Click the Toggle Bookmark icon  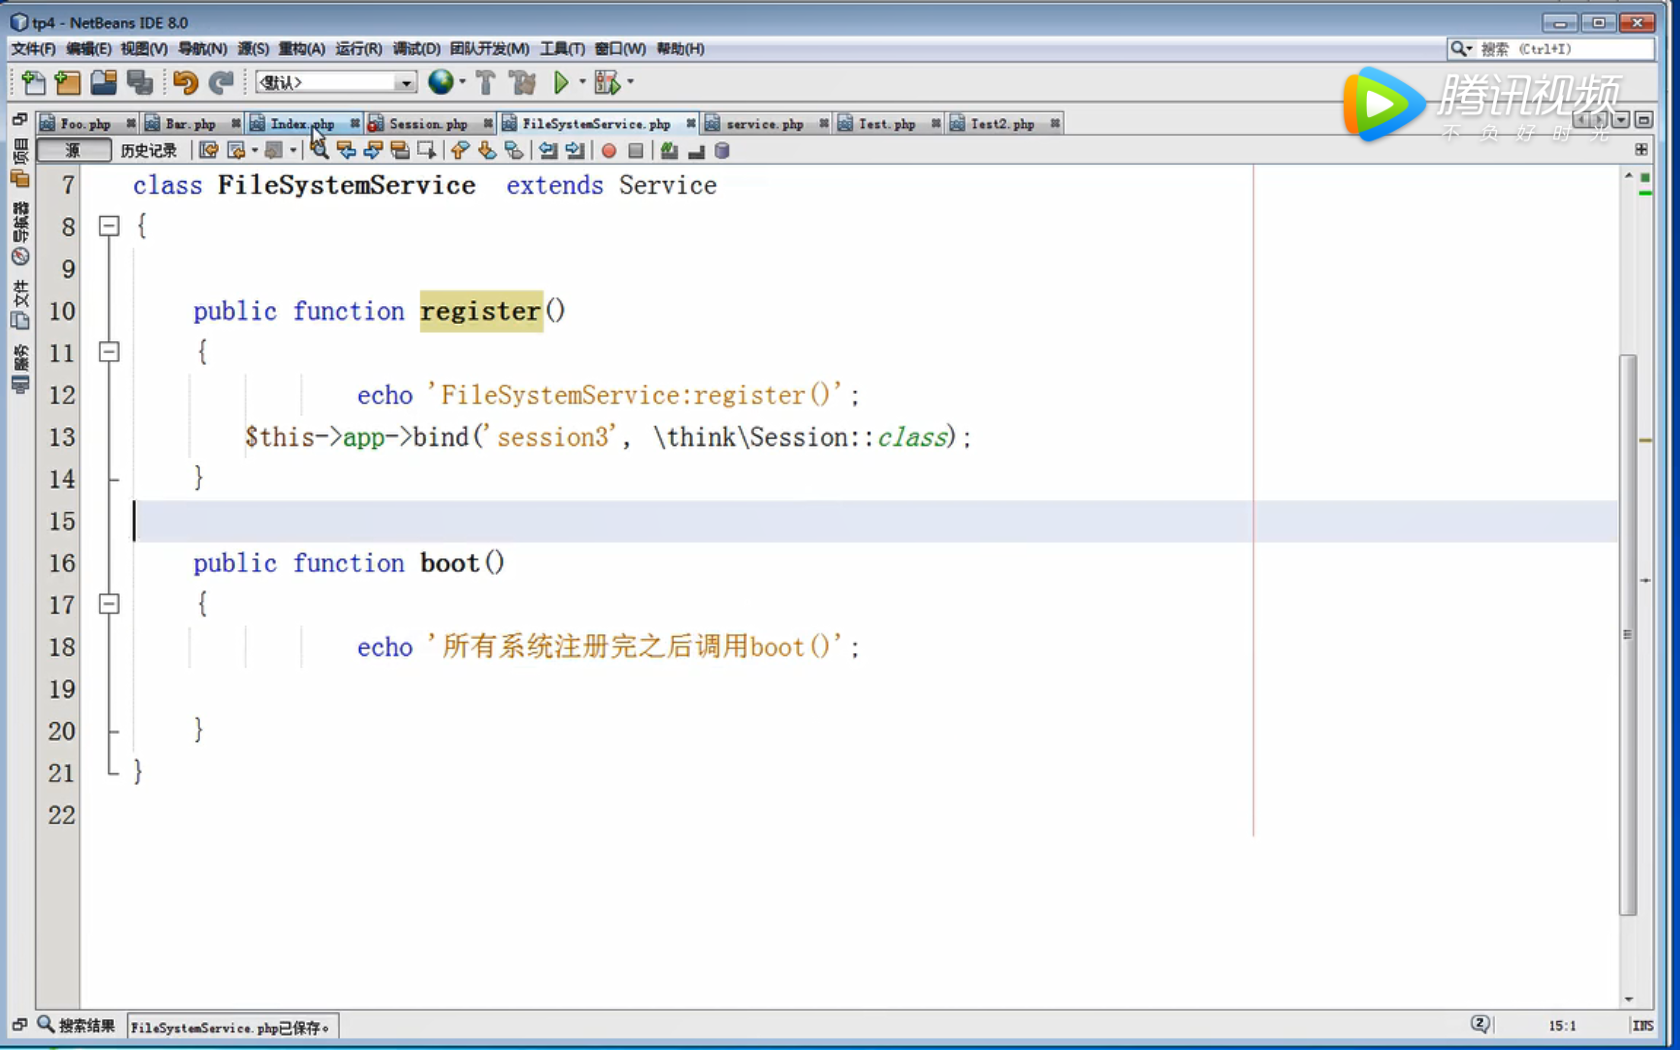(514, 150)
